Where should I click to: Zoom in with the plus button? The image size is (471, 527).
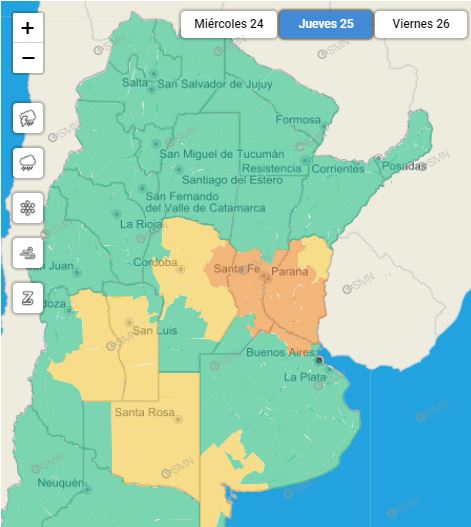coord(28,28)
